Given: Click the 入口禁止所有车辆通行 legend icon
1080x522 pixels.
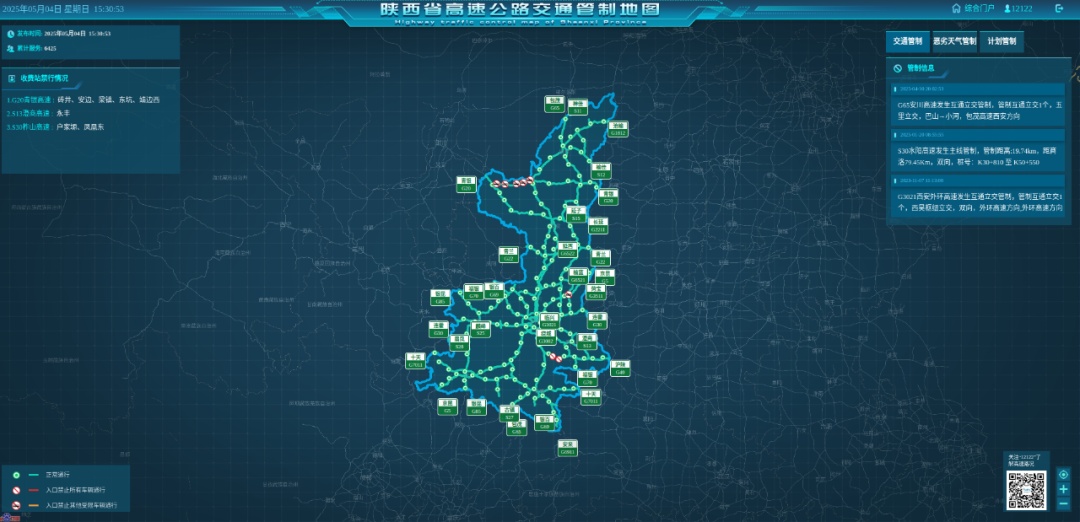Looking at the screenshot, I should (18, 491).
